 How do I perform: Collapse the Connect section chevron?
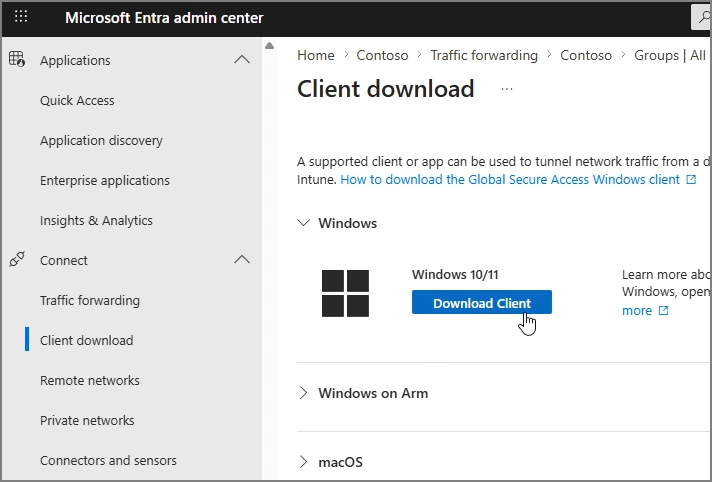242,259
